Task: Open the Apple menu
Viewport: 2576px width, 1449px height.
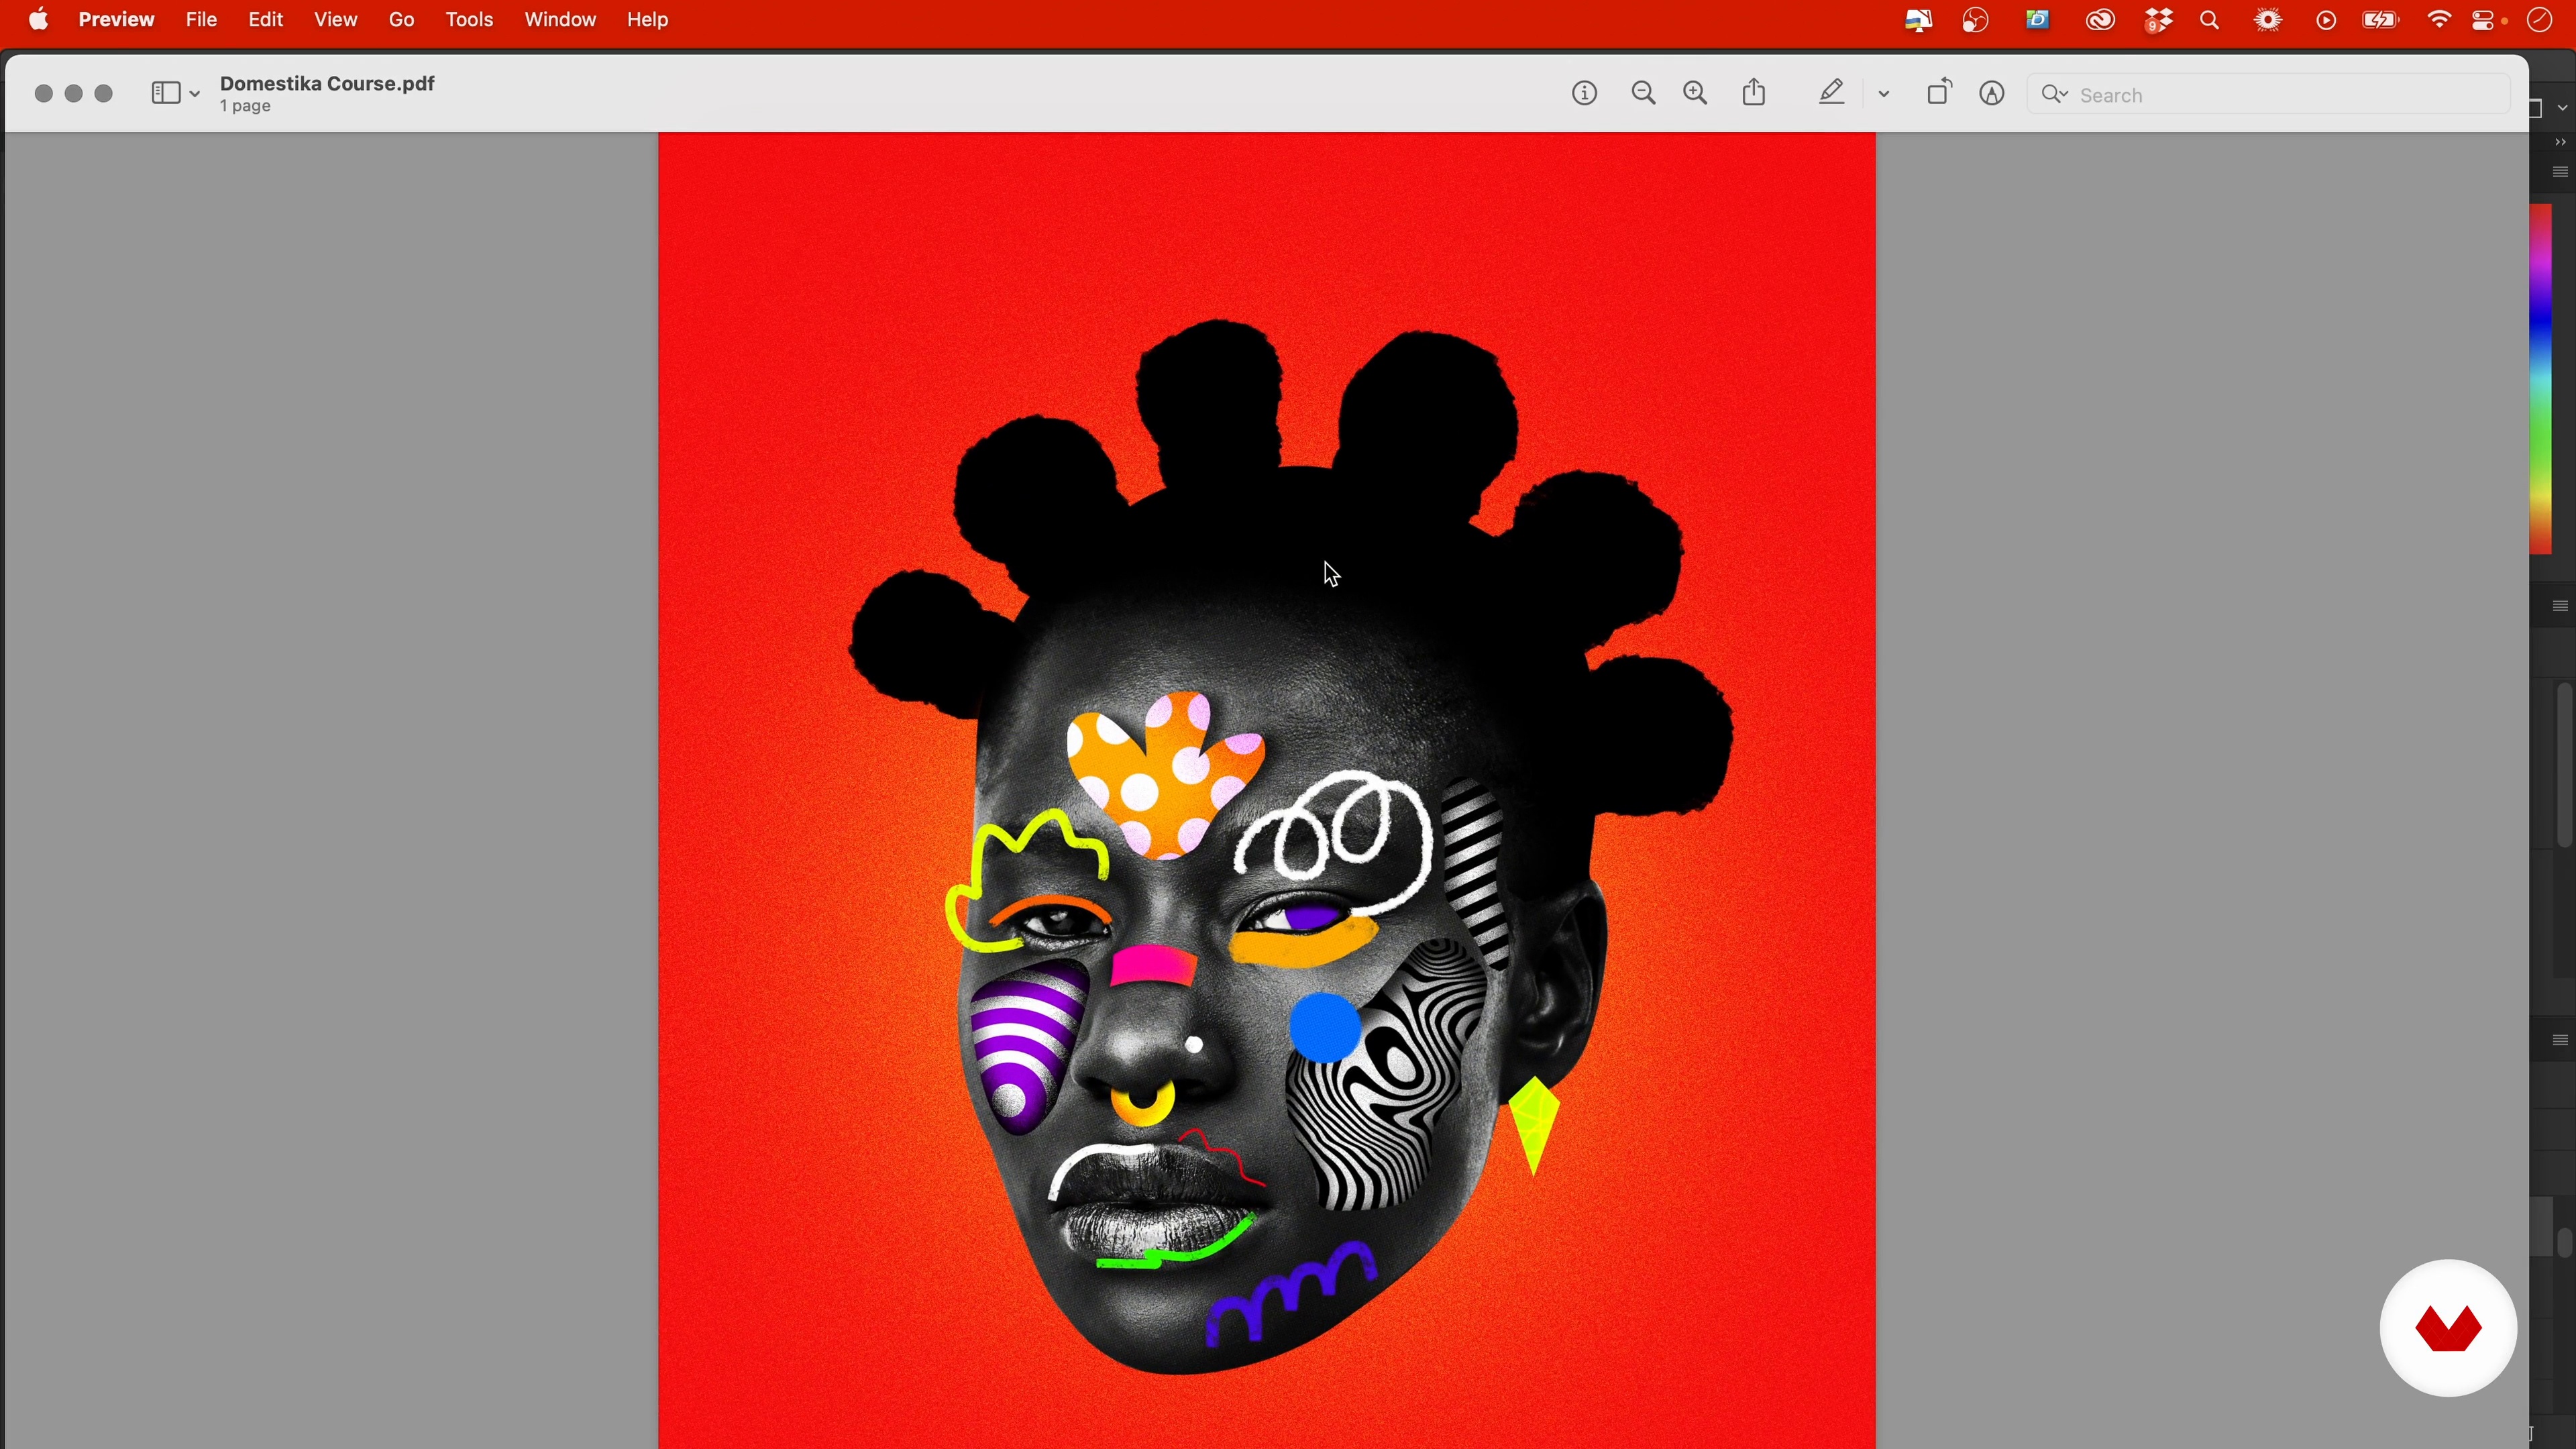Action: 39,20
